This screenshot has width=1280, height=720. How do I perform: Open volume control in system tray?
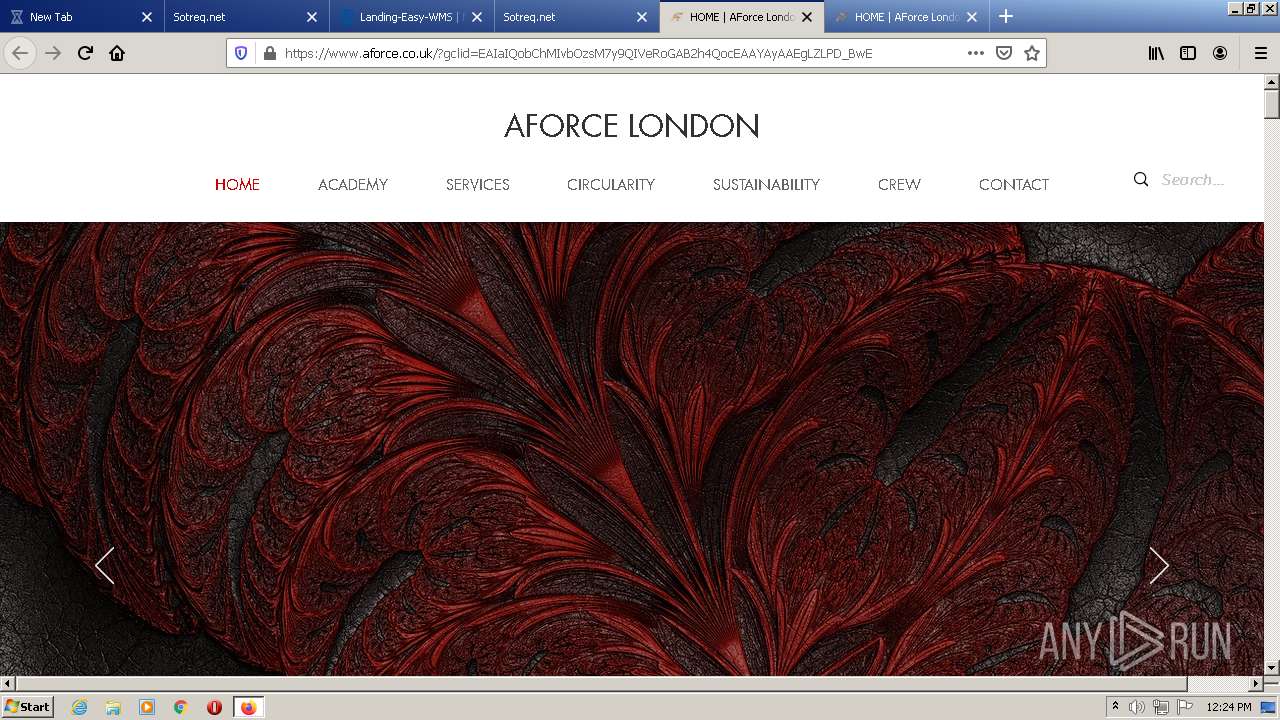pos(1137,707)
